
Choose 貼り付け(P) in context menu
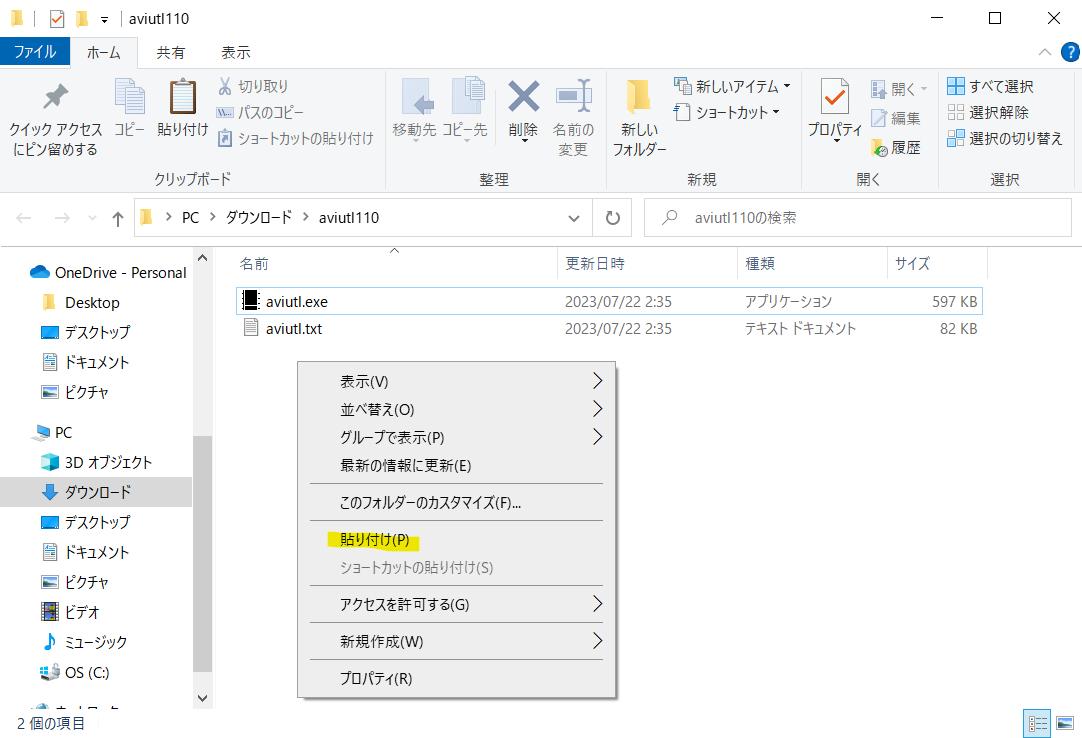click(456, 539)
